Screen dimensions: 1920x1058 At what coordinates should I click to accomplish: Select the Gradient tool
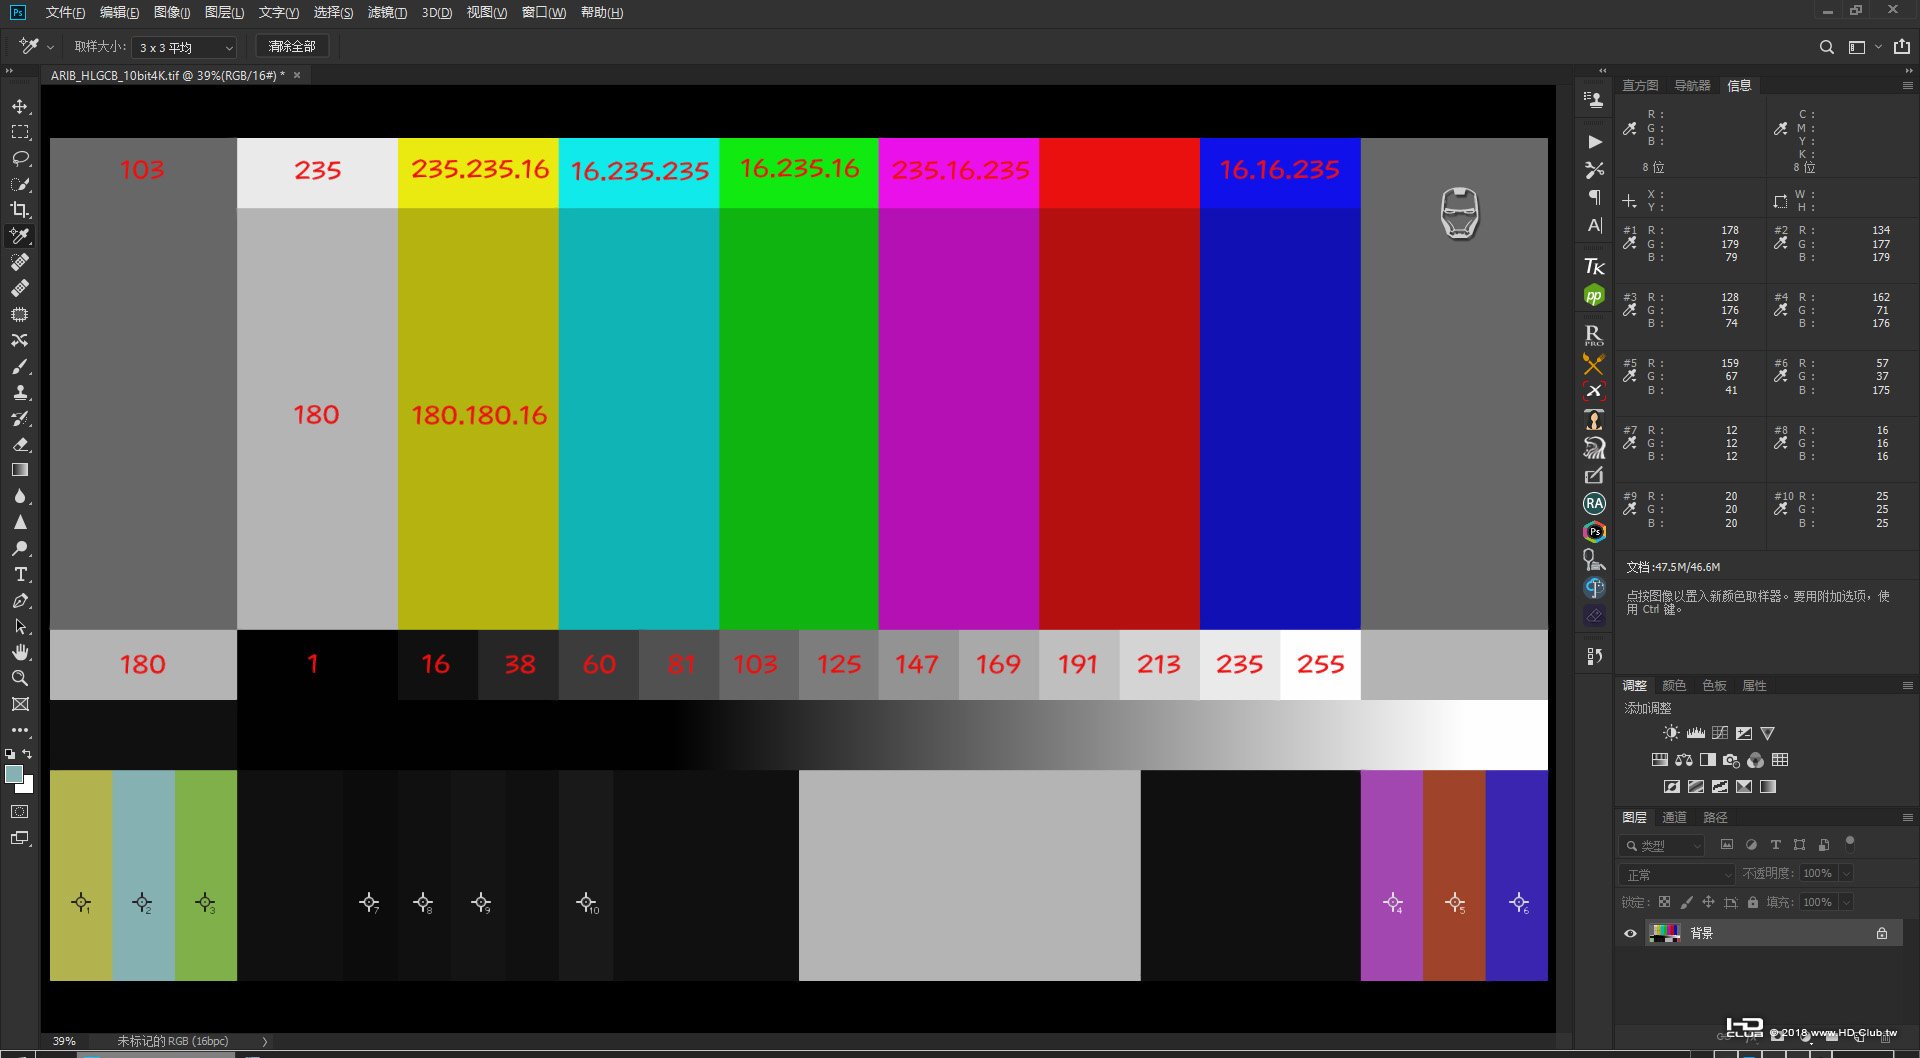[x=20, y=470]
